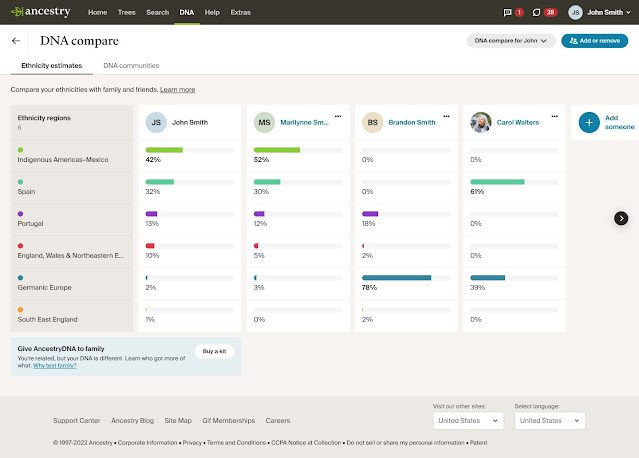639x458 pixels.
Task: Open Site Map footer link
Action: pyautogui.click(x=178, y=421)
